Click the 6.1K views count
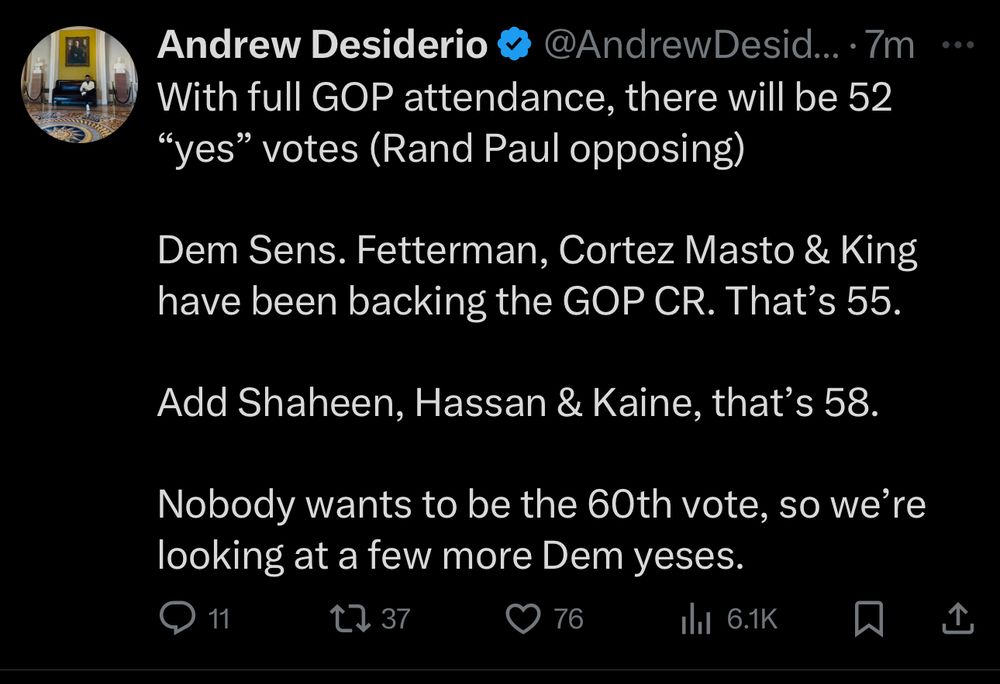Image resolution: width=1000 pixels, height=684 pixels. click(750, 620)
